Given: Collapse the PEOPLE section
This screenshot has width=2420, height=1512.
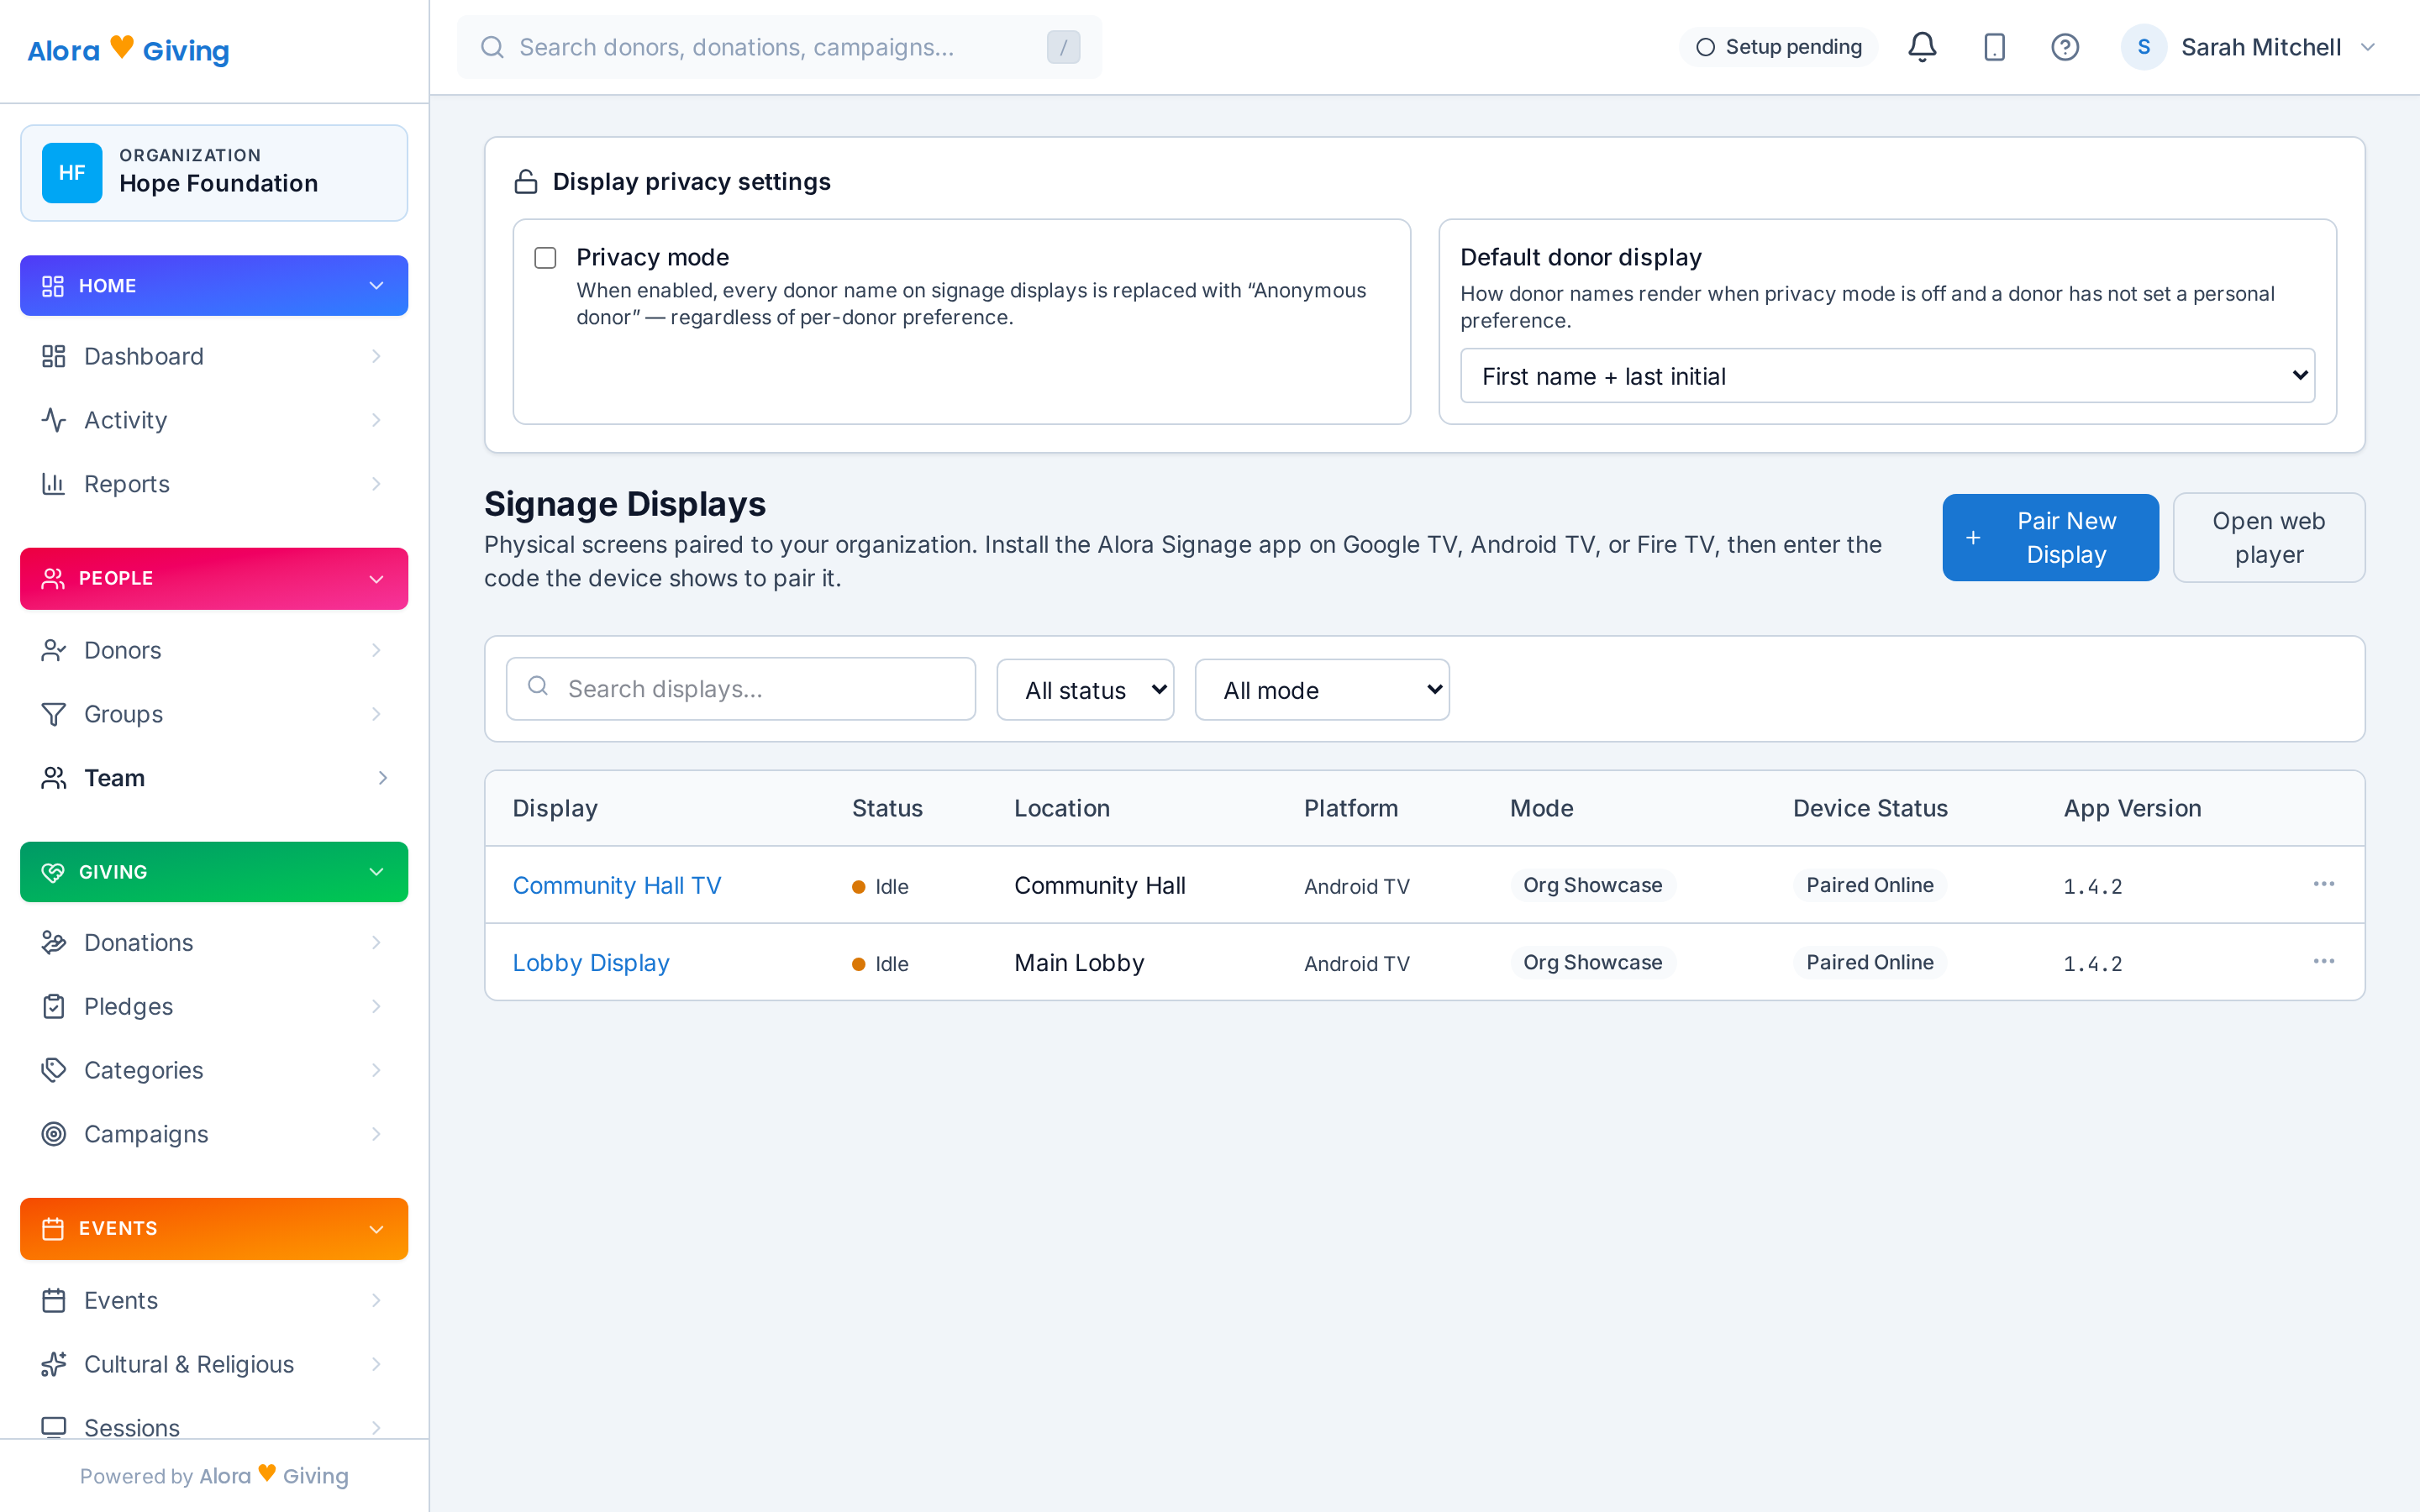Looking at the screenshot, I should coord(214,578).
